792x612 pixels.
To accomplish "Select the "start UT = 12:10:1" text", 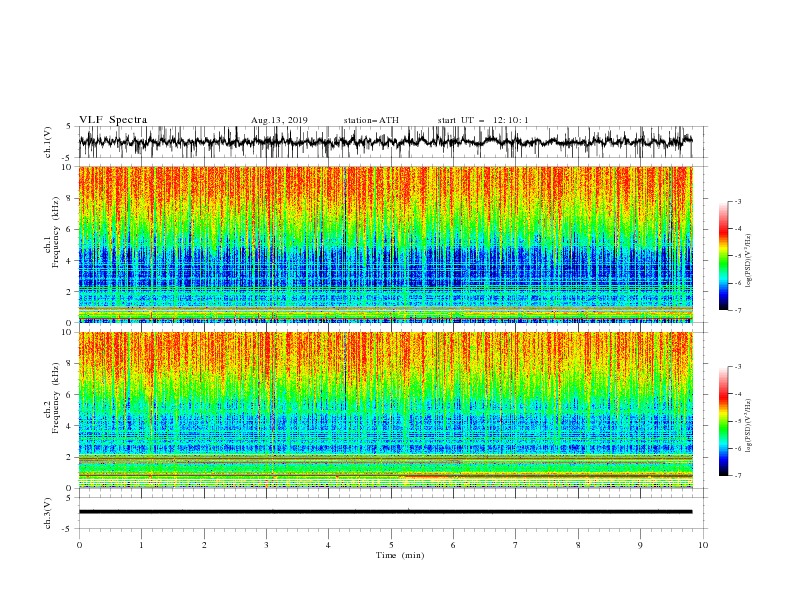I will [x=483, y=120].
